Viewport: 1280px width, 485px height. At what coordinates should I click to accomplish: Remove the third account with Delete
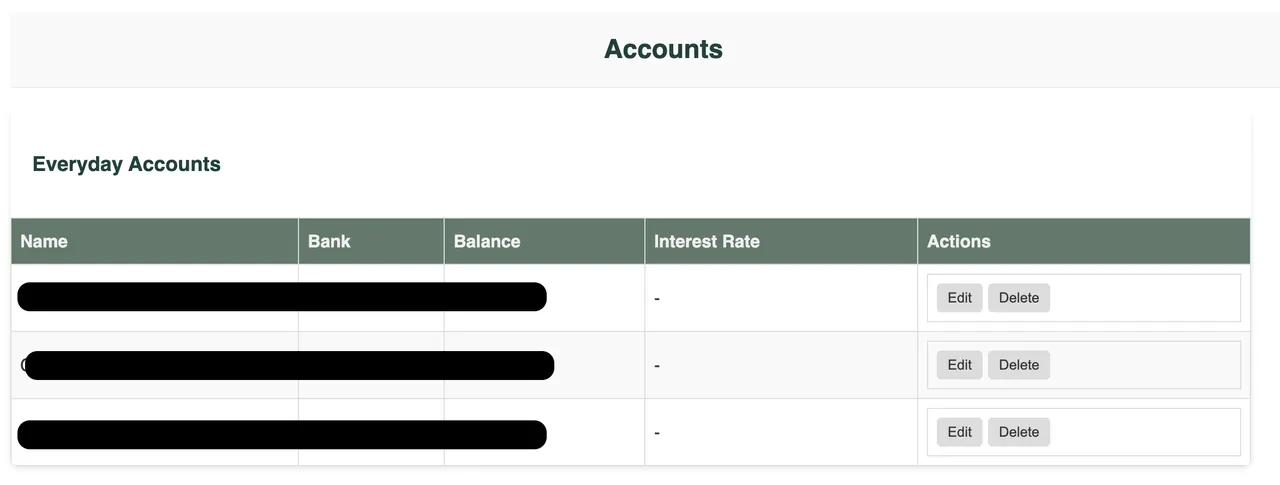coord(1019,432)
